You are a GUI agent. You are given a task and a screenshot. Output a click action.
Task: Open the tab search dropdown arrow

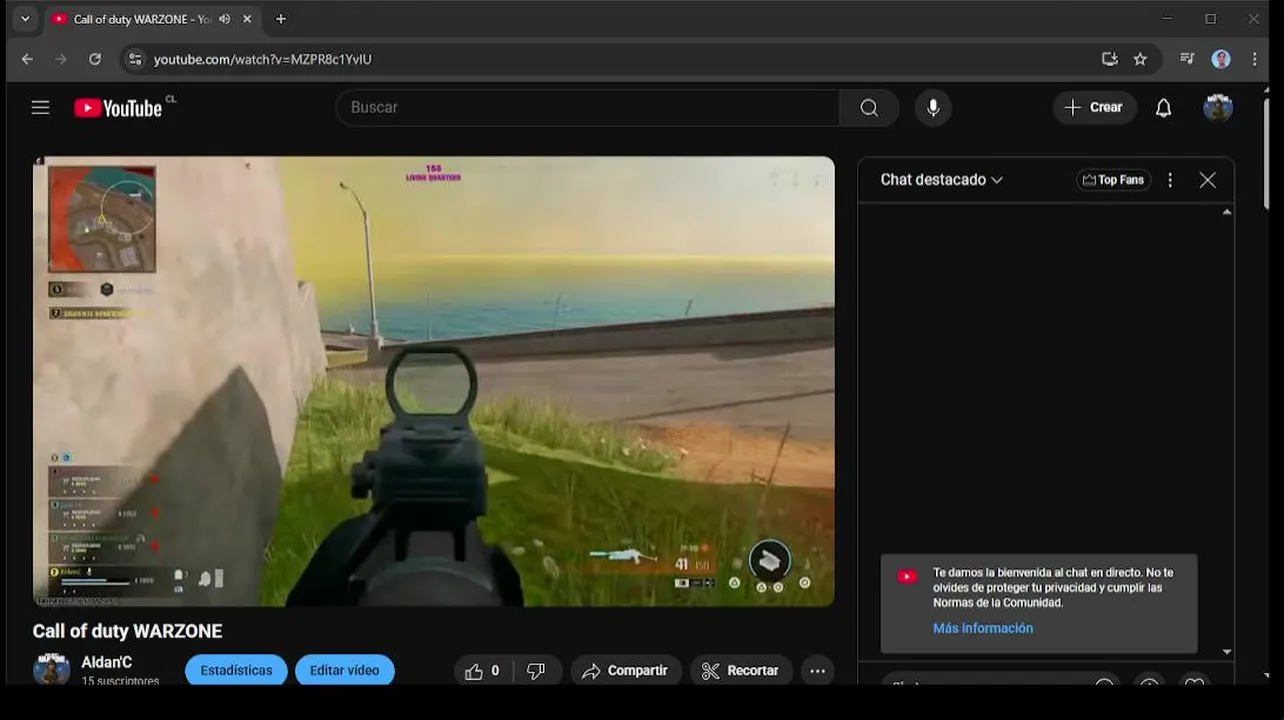(x=25, y=19)
